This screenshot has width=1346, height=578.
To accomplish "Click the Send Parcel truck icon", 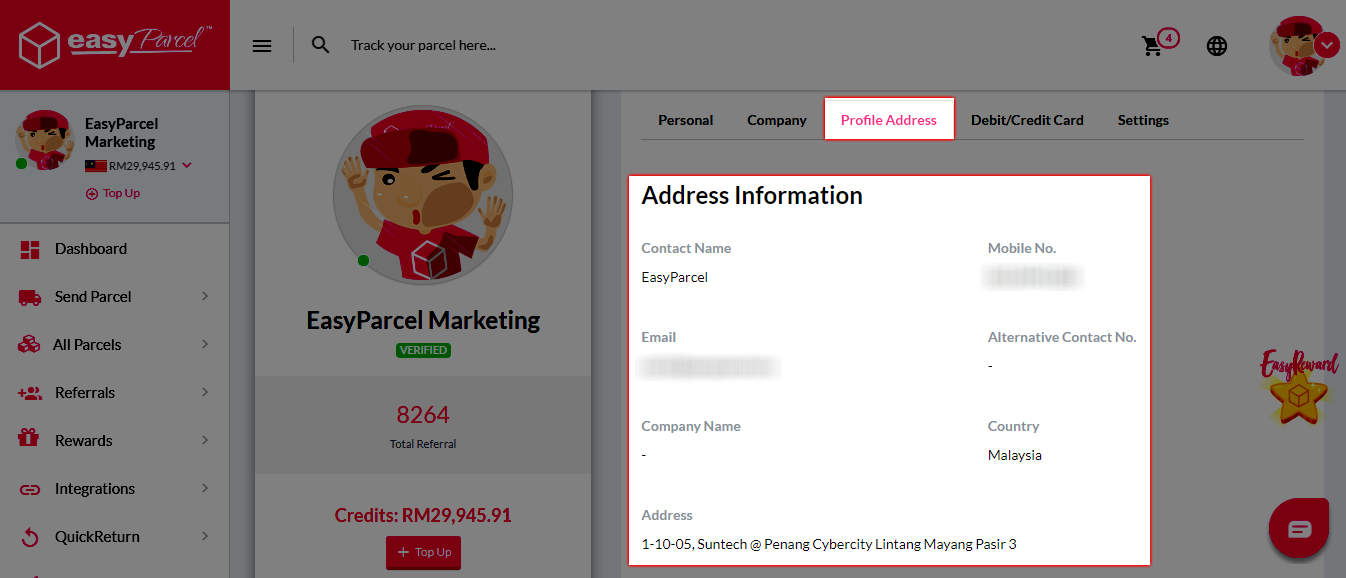I will (30, 297).
